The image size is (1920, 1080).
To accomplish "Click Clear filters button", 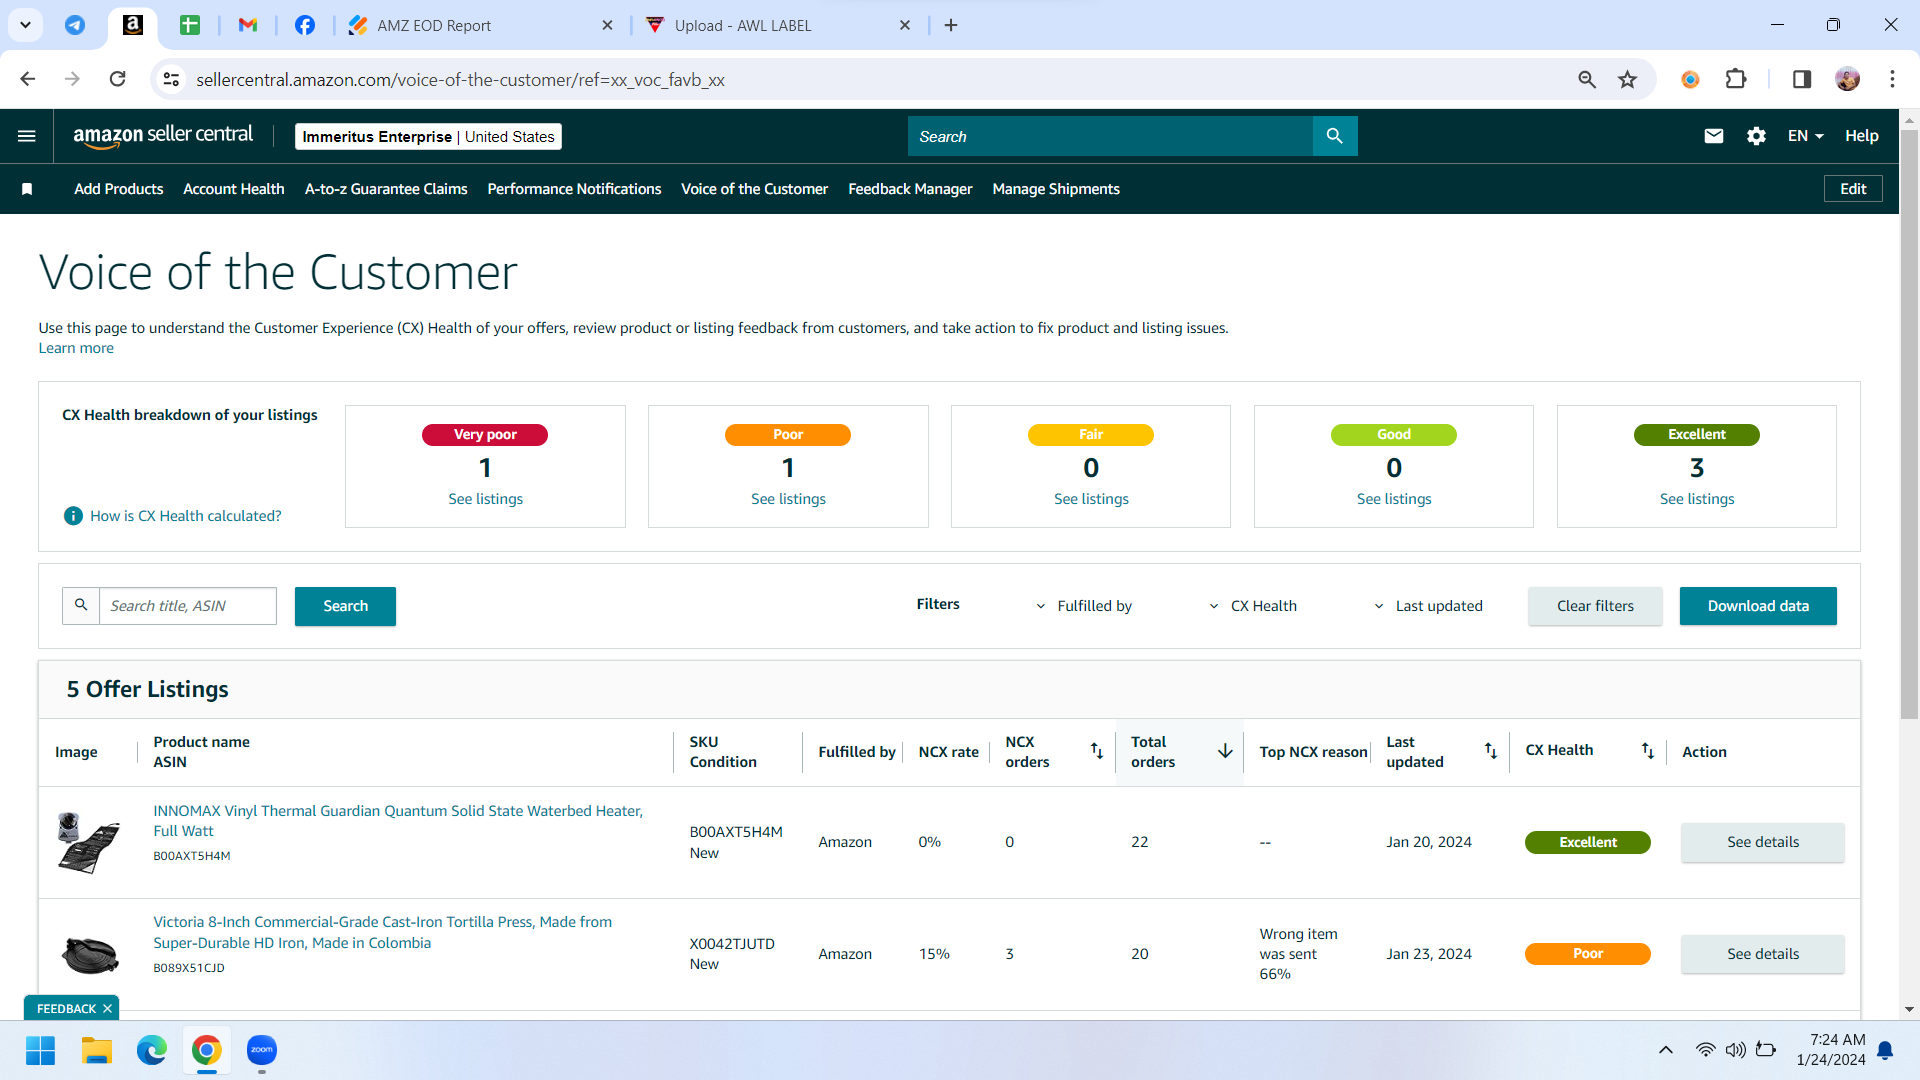I will pos(1595,606).
